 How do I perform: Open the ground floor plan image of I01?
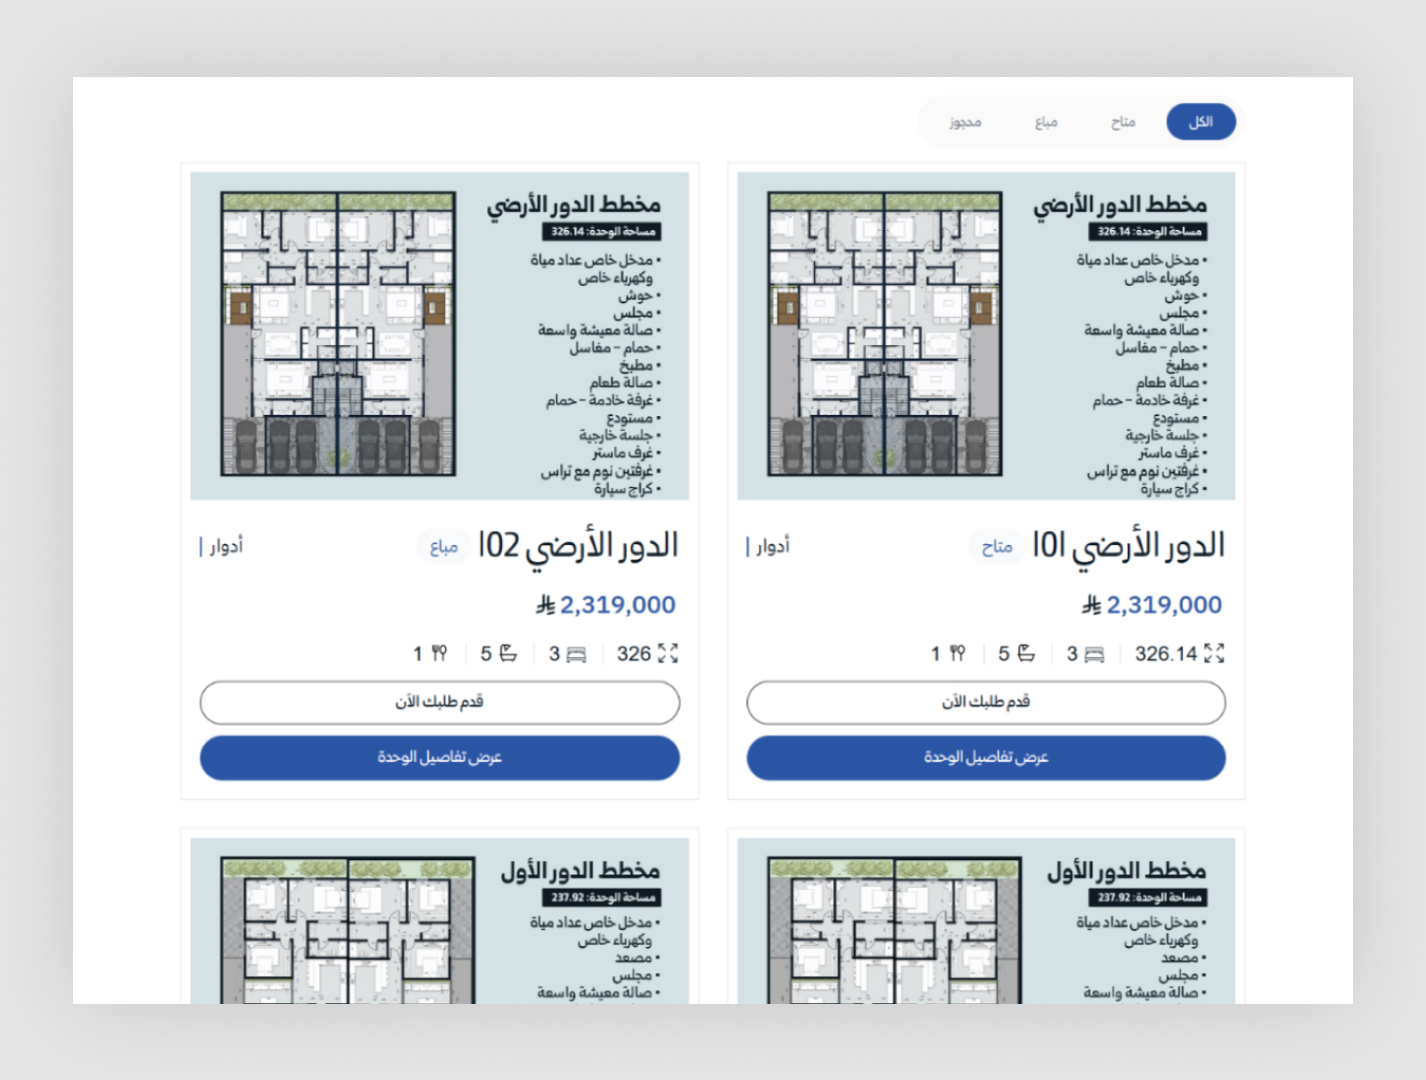[886, 335]
